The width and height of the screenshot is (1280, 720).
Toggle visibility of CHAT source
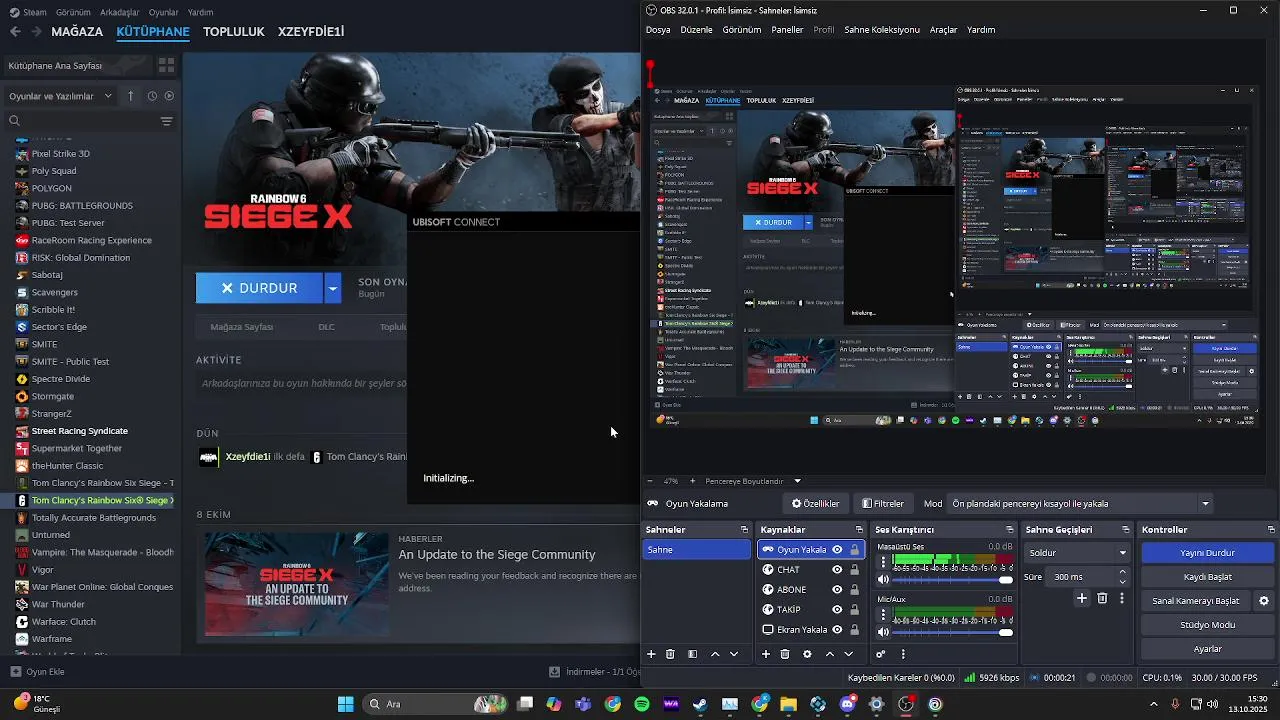click(x=837, y=570)
